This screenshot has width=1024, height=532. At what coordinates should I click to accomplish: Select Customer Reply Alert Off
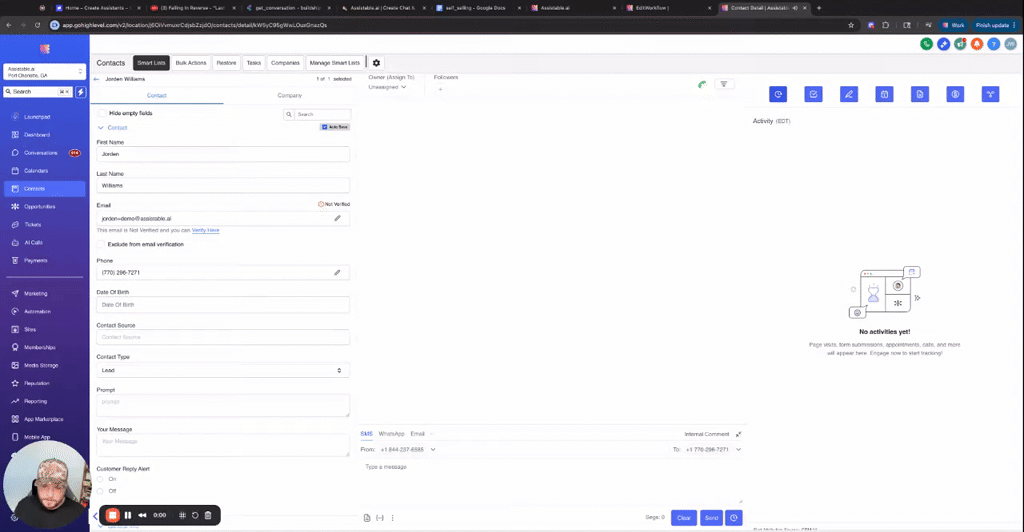100,491
